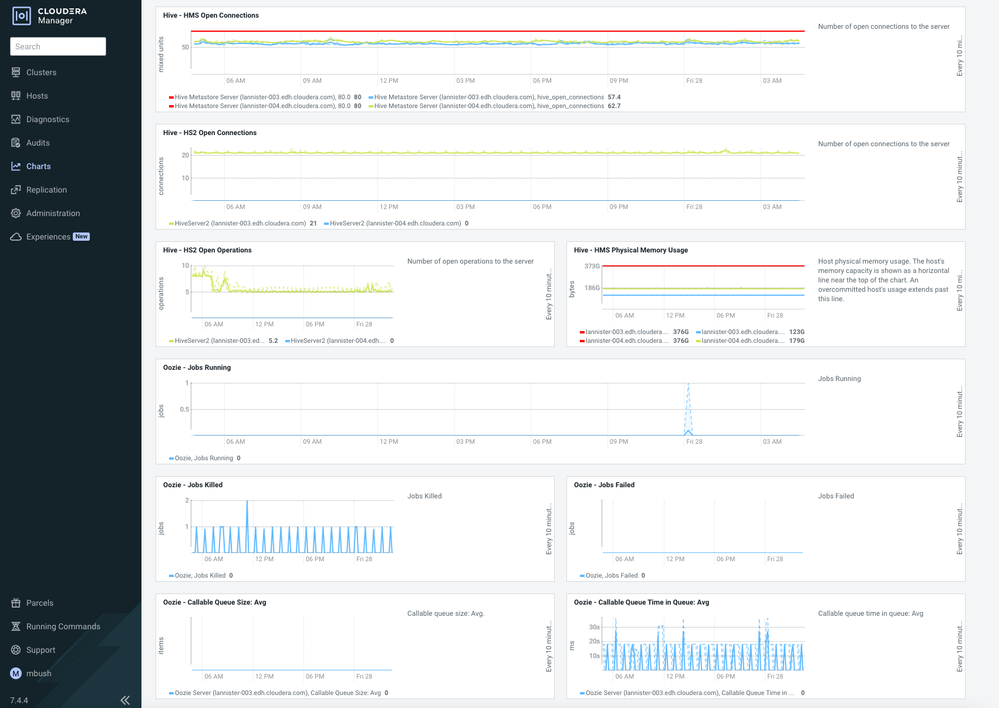
Task: Click the Parcels gift icon
Action: pyautogui.click(x=16, y=603)
